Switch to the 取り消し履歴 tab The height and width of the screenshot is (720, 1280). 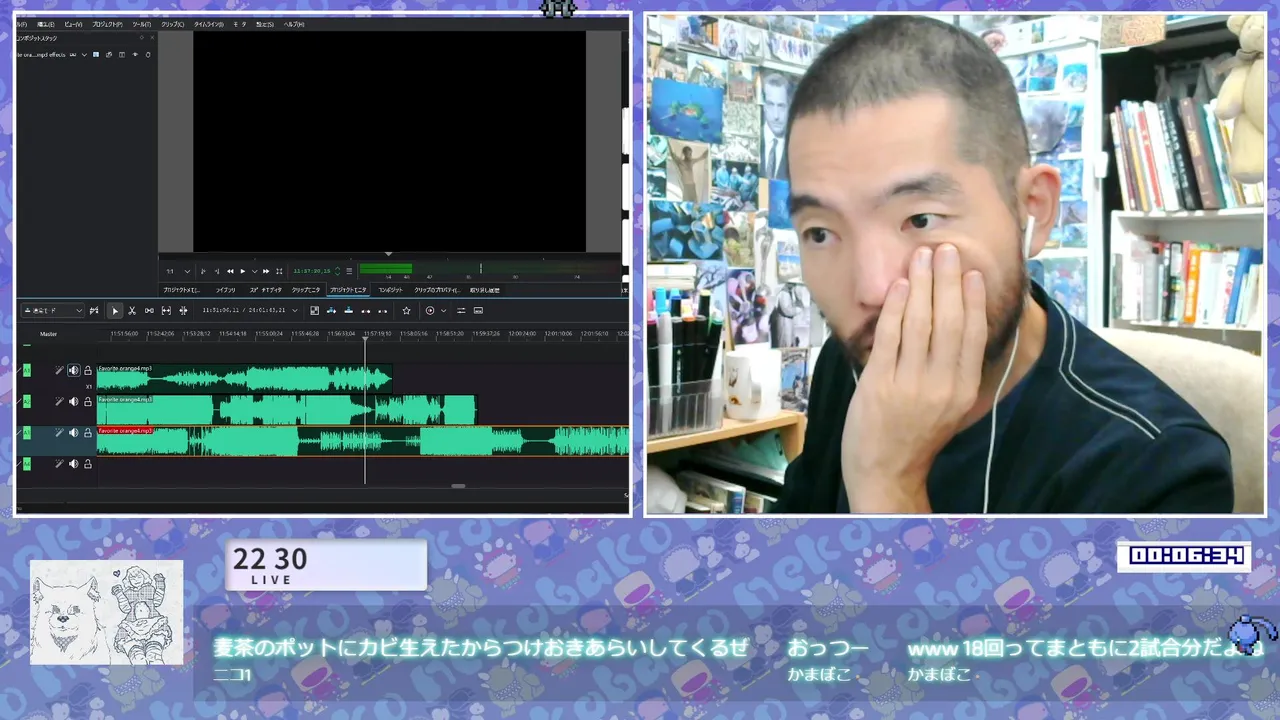point(485,290)
